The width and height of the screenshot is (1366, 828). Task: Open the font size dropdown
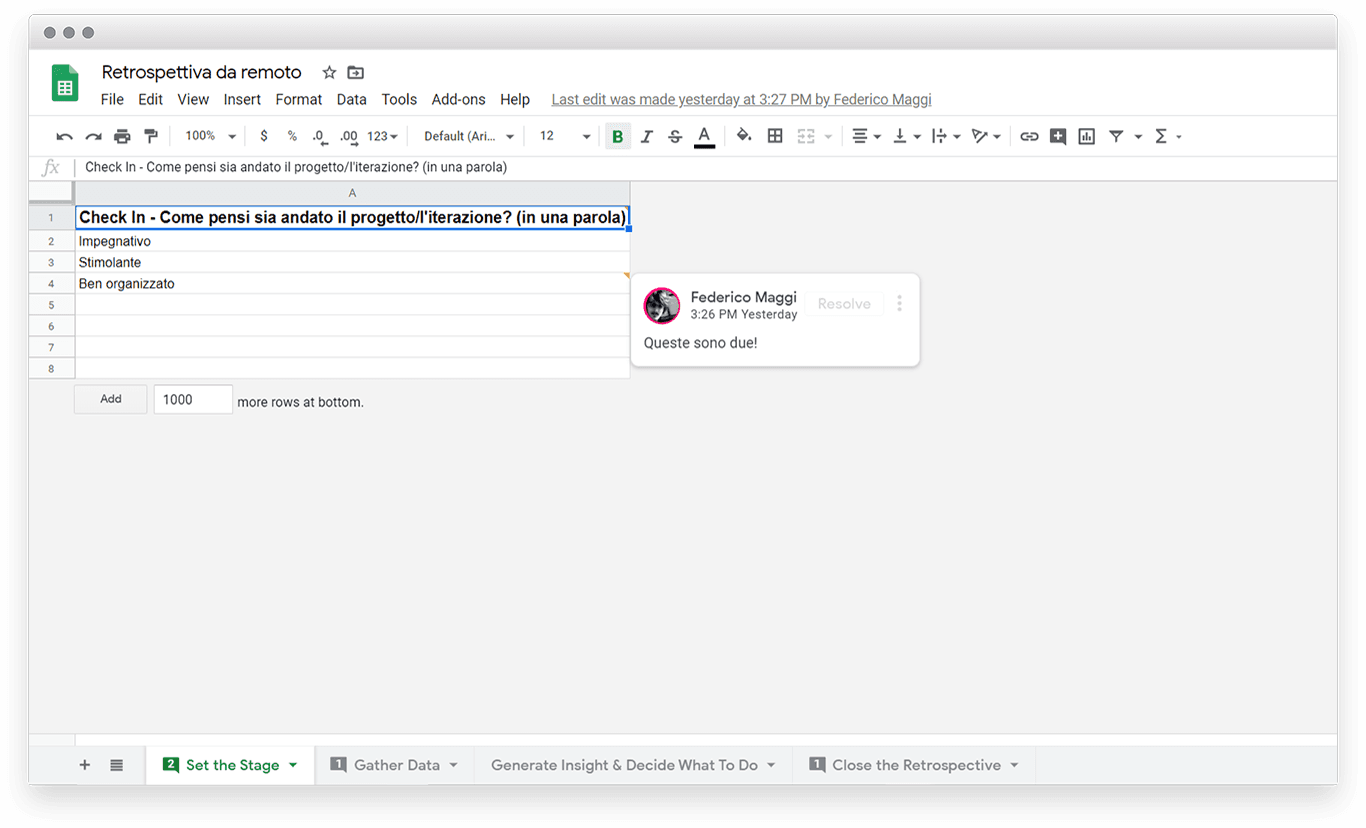tap(565, 136)
